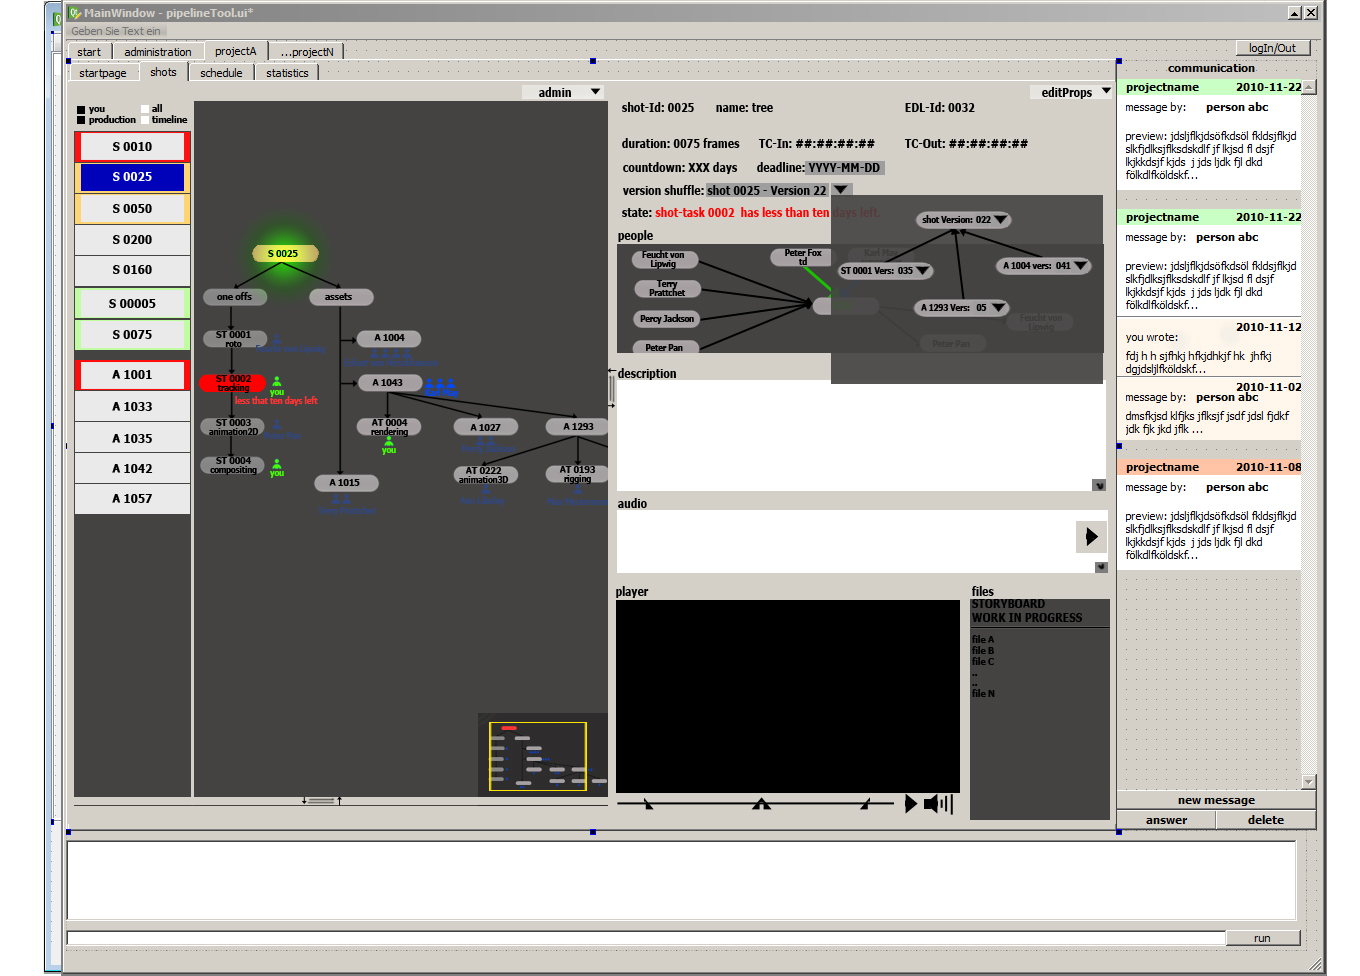This screenshot has width=1360, height=976.
Task: Open the statistics sub-tab
Action: click(x=287, y=73)
